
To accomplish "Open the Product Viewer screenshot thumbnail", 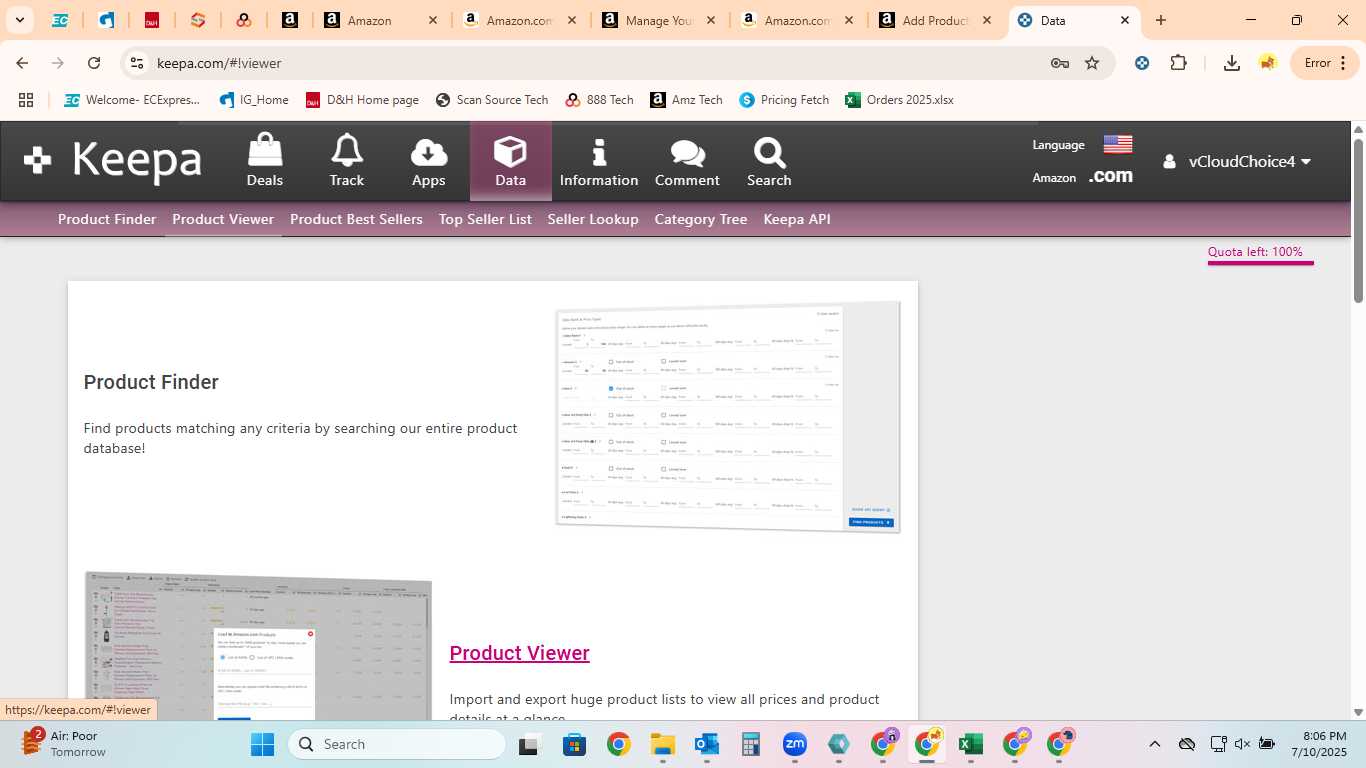I will (x=258, y=646).
